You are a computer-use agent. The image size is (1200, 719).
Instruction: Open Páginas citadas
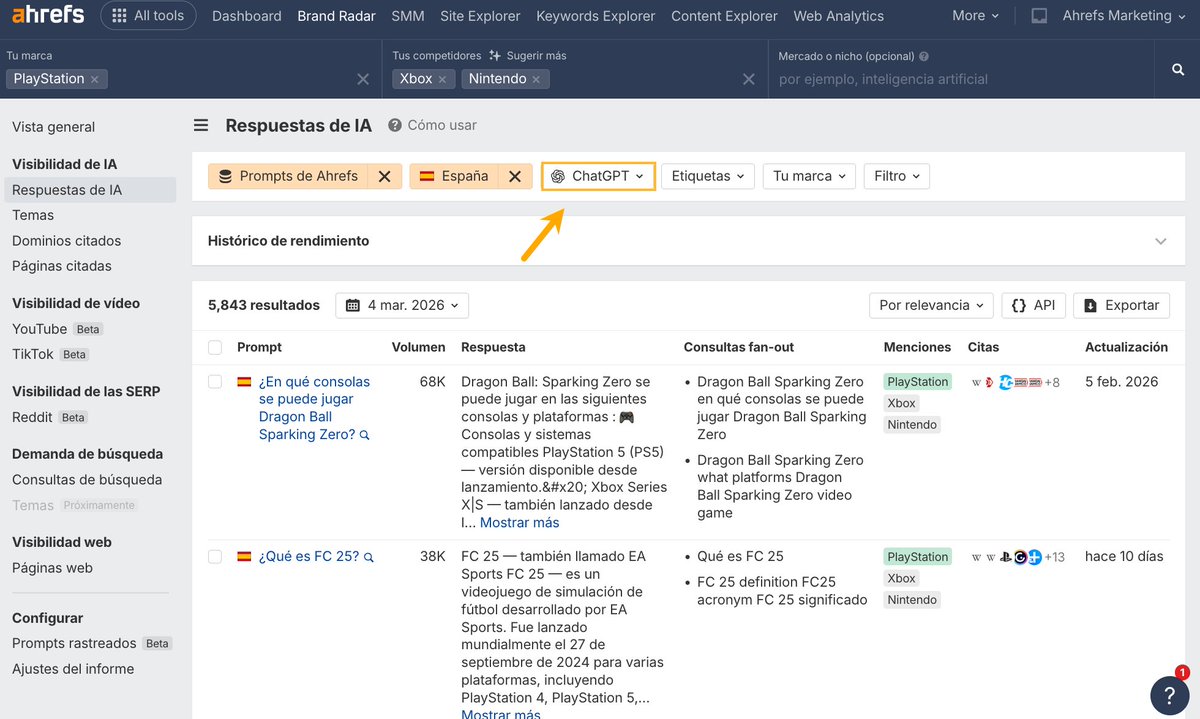[x=62, y=266]
